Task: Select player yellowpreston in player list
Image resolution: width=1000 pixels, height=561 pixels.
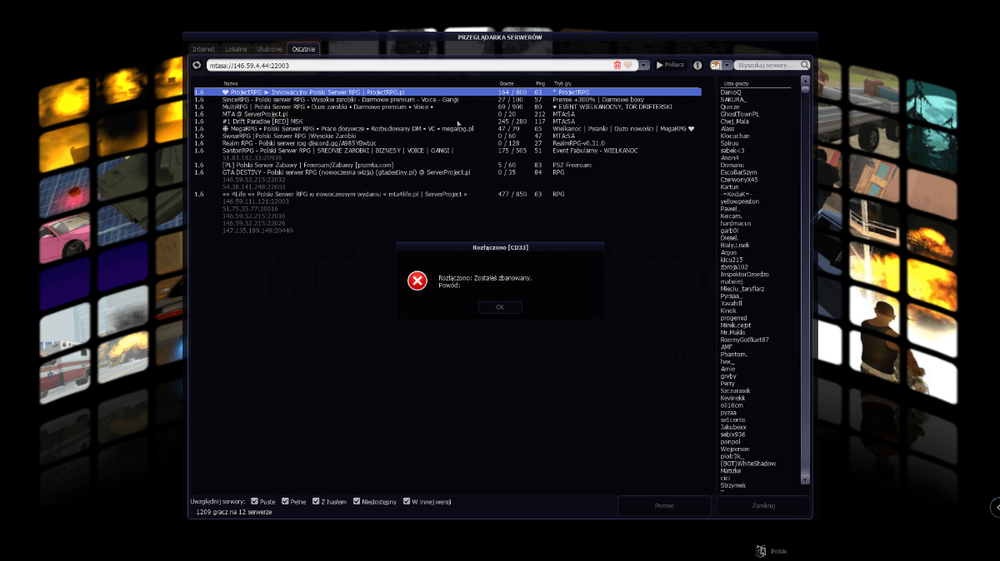Action: (740, 201)
